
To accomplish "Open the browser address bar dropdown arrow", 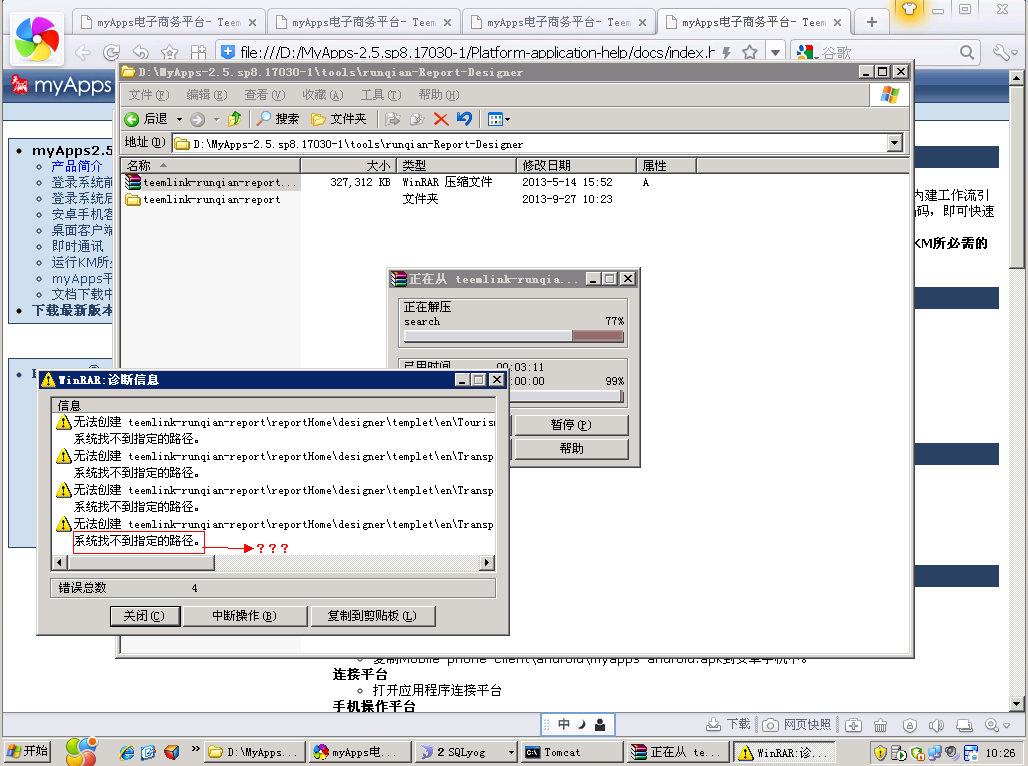I will (776, 52).
